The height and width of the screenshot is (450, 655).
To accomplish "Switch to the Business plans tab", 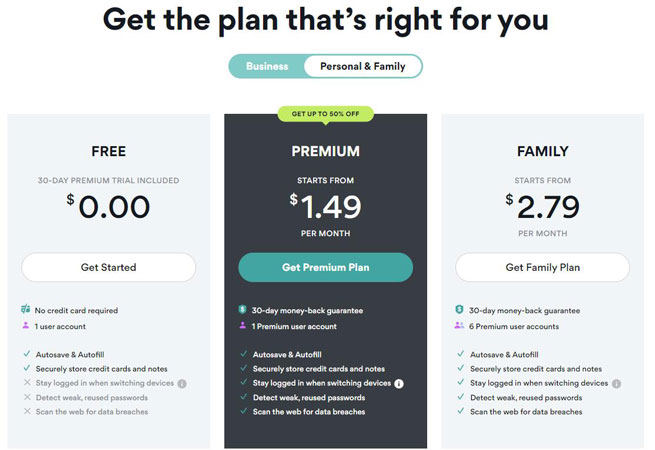I will click(x=267, y=66).
